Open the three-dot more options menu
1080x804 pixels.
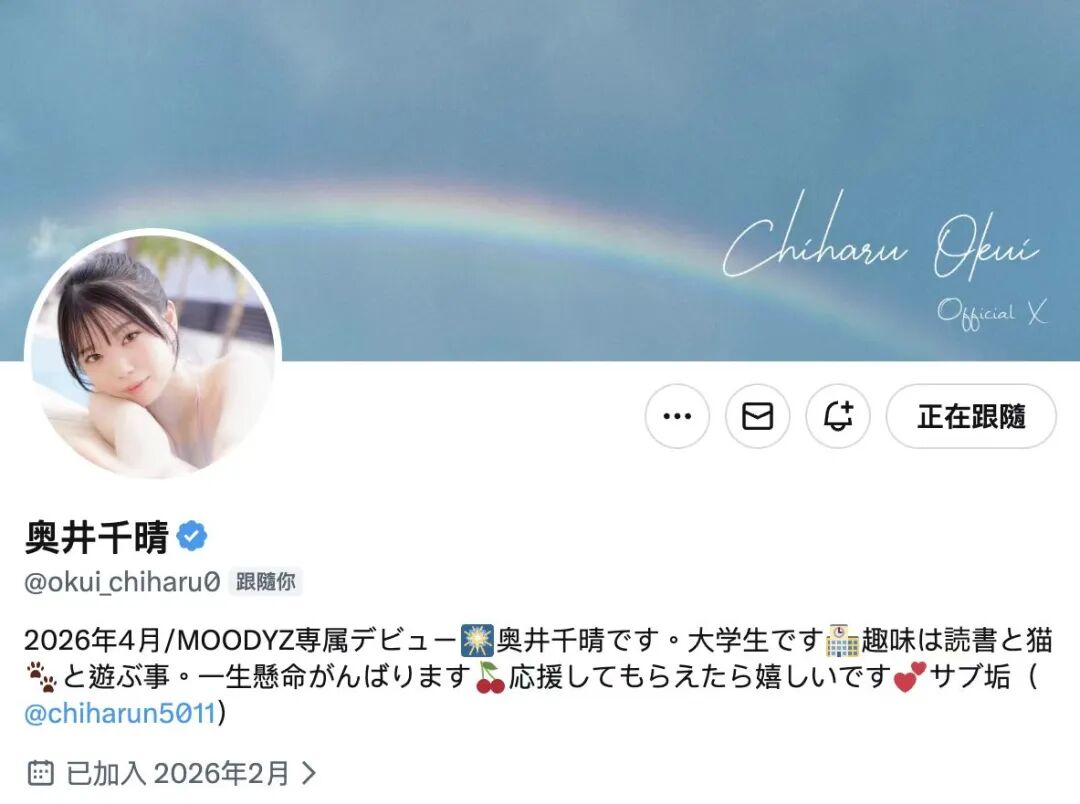677,416
